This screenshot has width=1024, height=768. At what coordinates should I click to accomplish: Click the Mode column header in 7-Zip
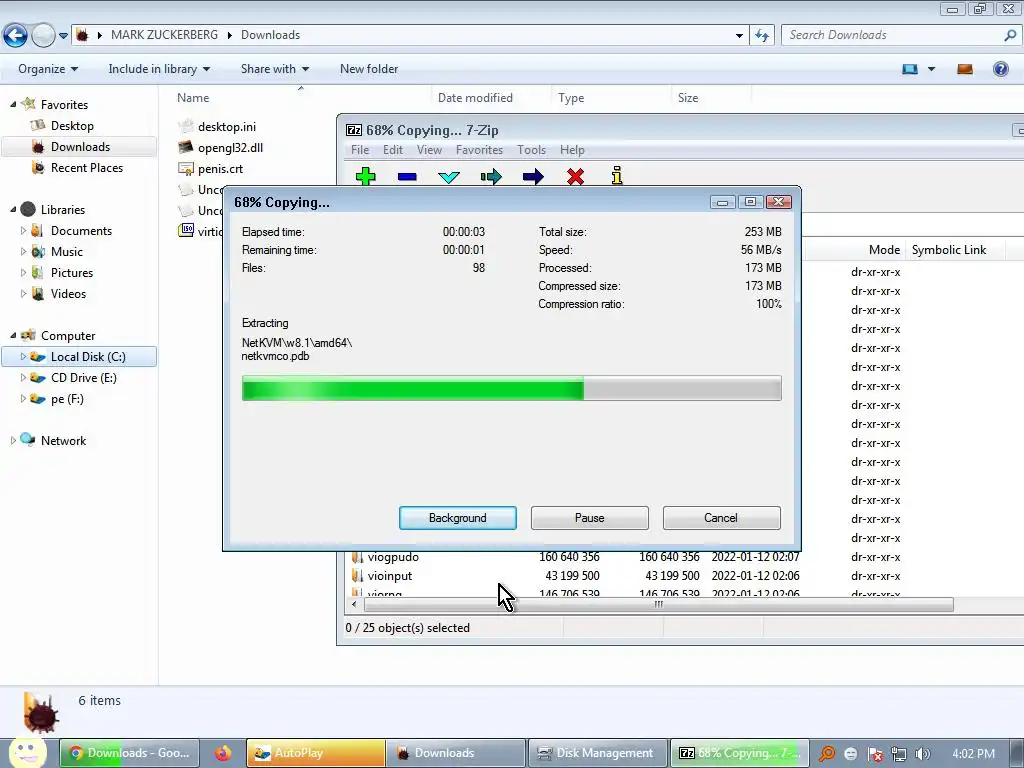pos(884,249)
